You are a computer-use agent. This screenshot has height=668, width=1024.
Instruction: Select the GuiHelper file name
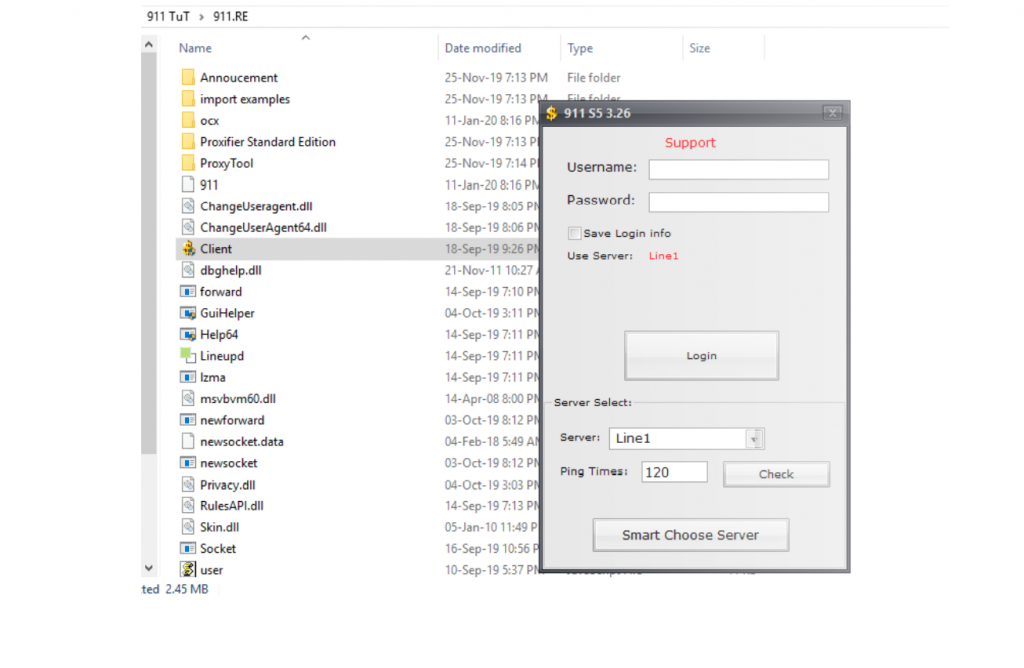point(227,313)
